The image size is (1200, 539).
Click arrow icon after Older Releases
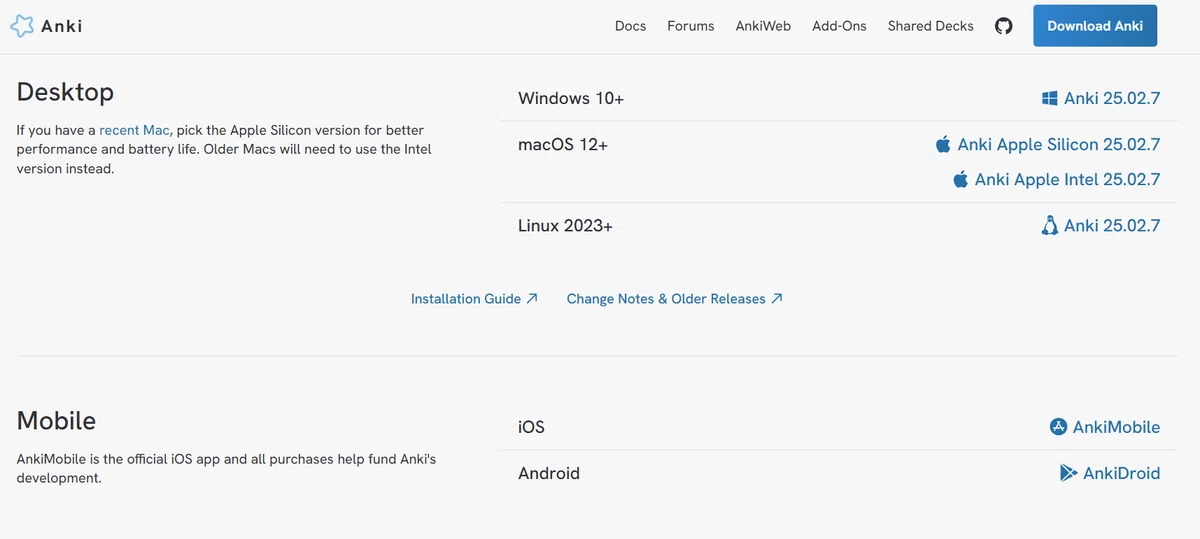click(777, 298)
